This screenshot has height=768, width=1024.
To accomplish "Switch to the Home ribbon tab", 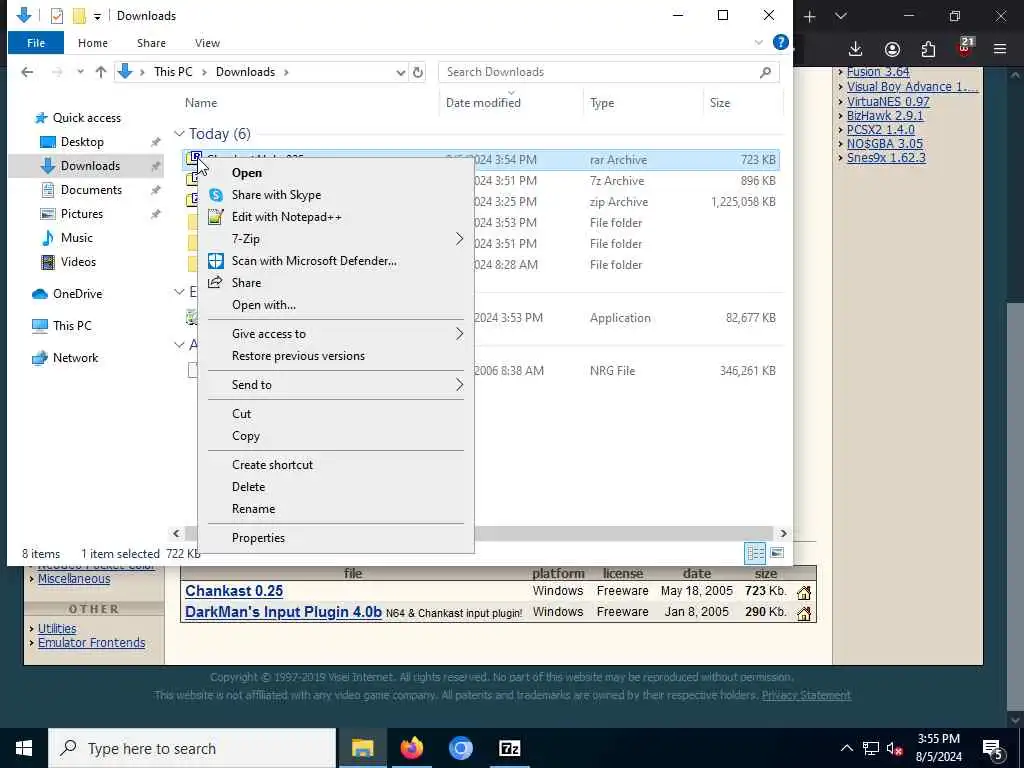I will click(93, 43).
